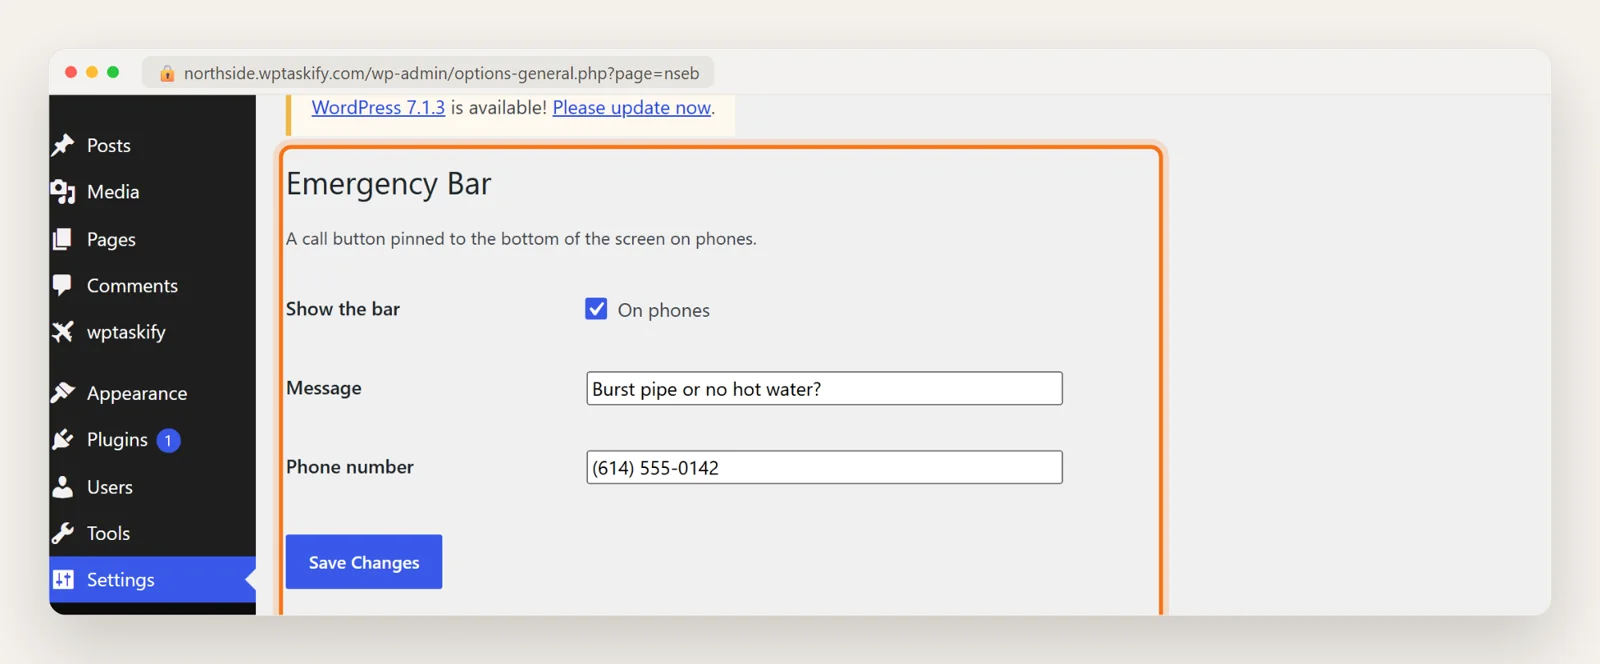The height and width of the screenshot is (664, 1600).
Task: Click the On phones label
Action: point(664,310)
